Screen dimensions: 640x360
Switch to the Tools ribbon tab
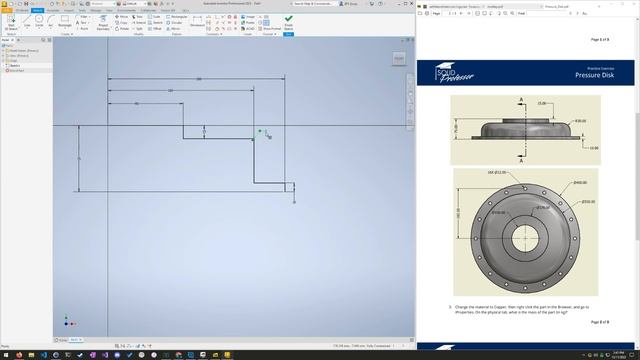click(x=82, y=10)
